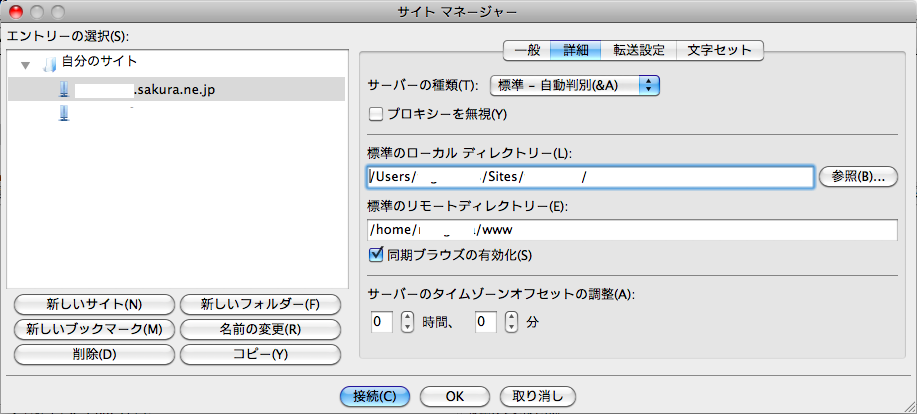Screen dimensions: 917x414
Task: Open the 文字セット tab
Action: click(720, 49)
